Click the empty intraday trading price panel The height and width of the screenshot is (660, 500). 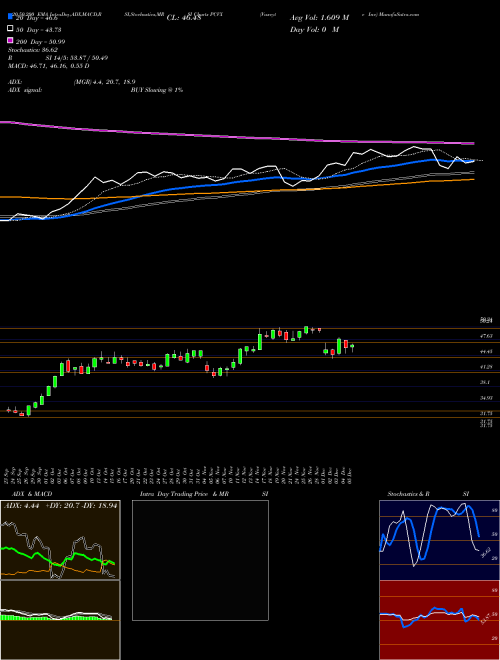(x=200, y=560)
